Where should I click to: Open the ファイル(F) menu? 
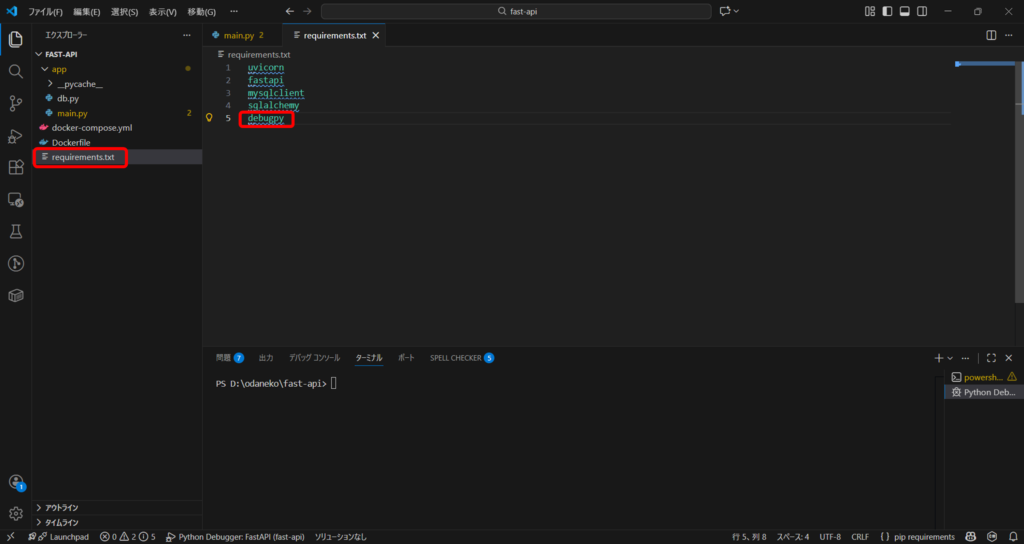click(x=45, y=11)
